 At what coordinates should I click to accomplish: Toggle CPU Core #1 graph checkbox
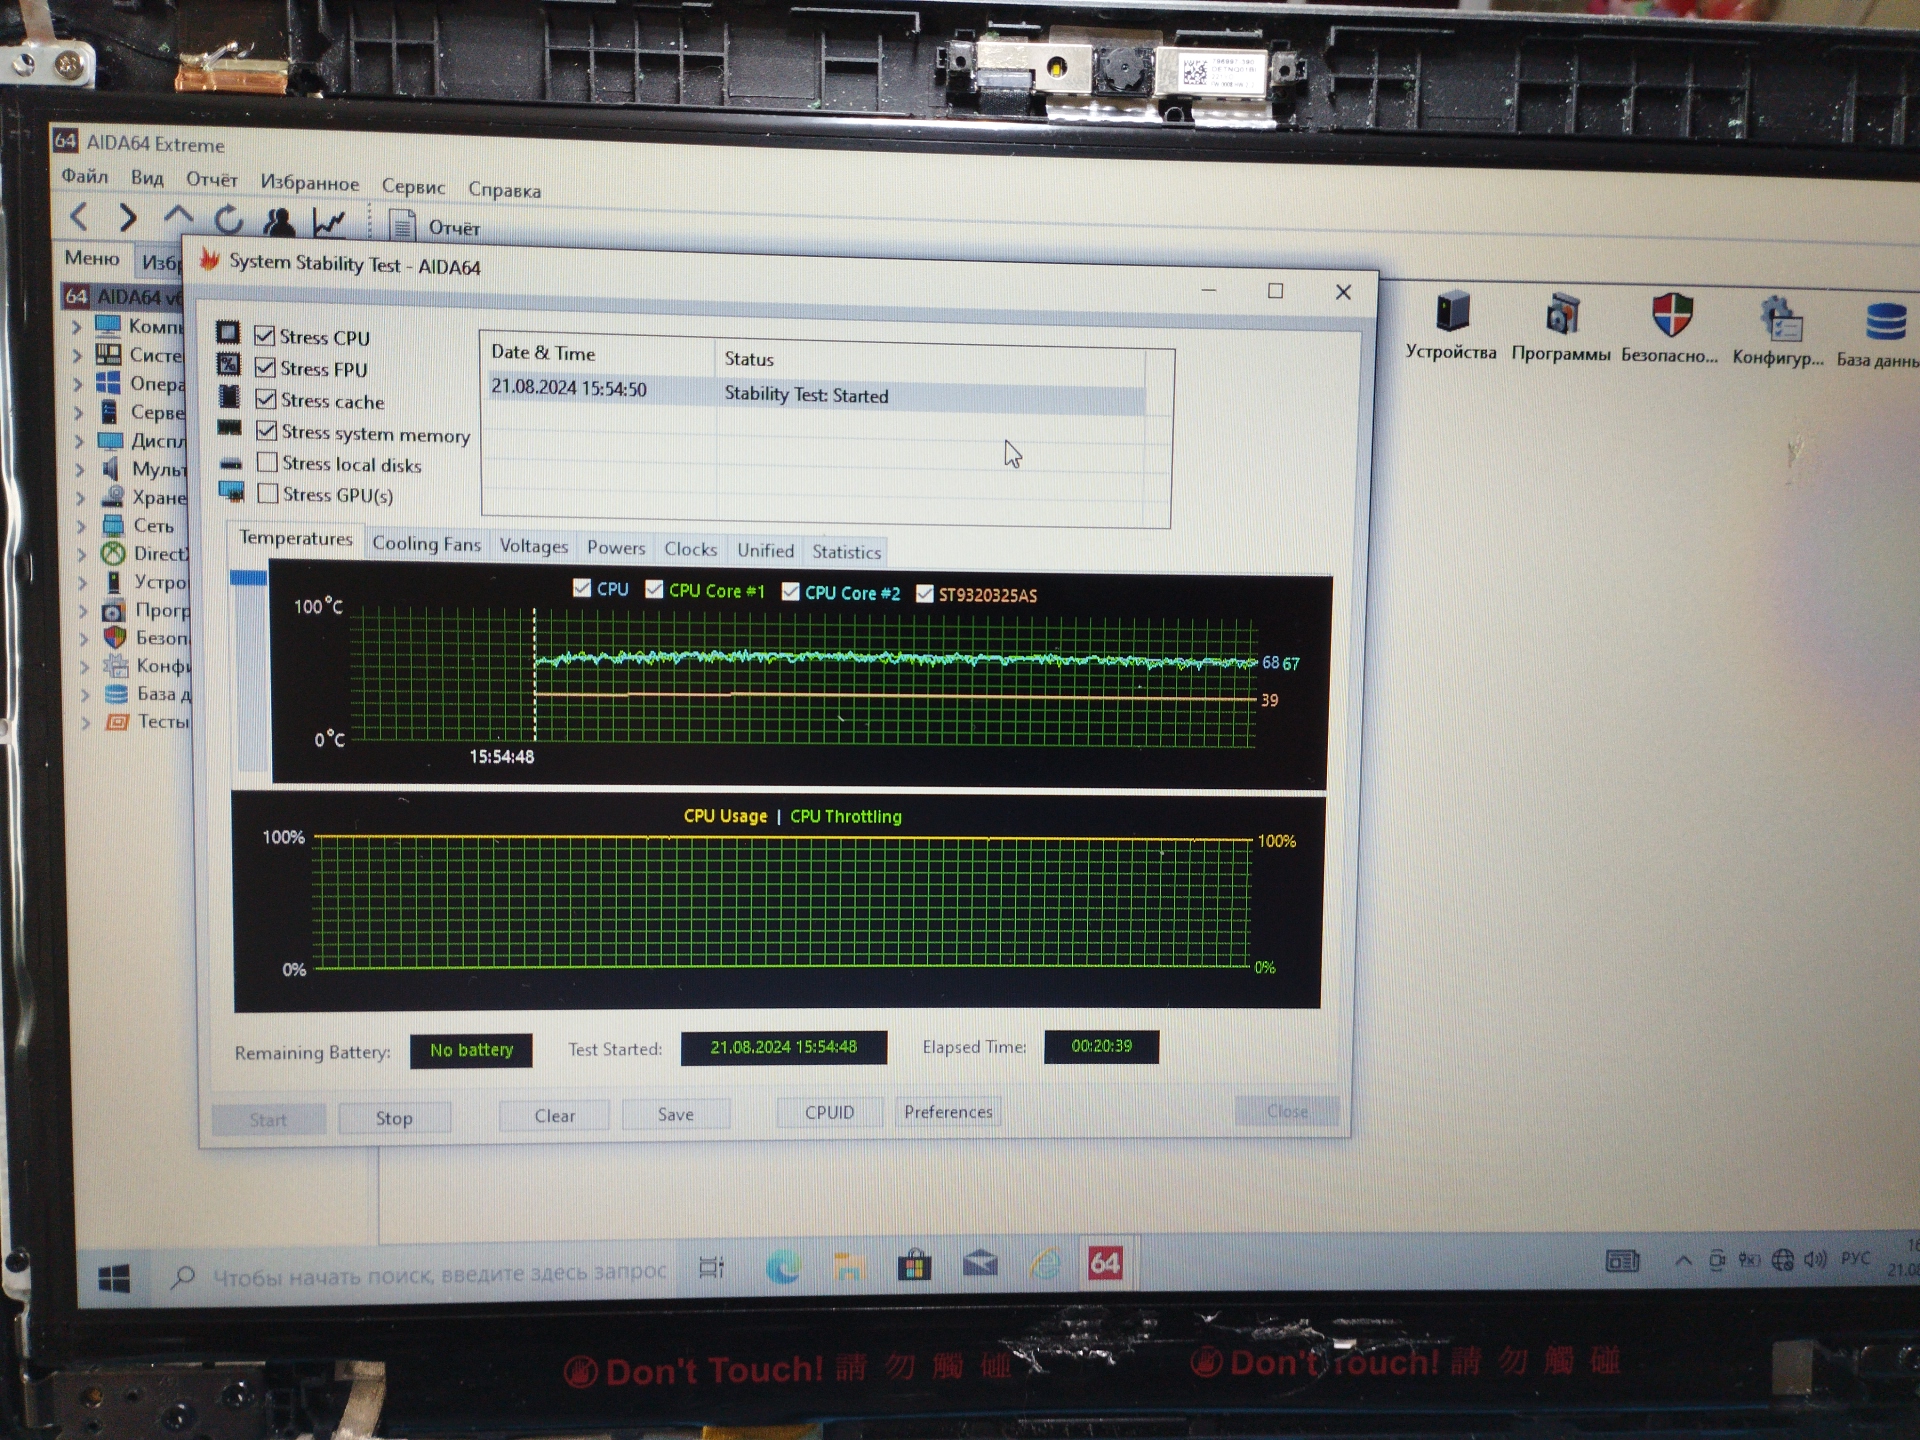pyautogui.click(x=654, y=589)
